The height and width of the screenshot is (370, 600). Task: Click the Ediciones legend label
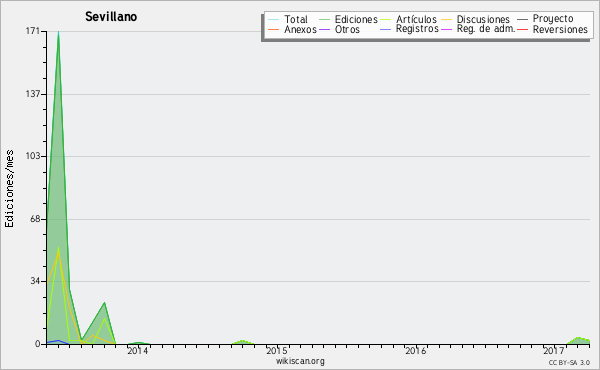point(356,19)
